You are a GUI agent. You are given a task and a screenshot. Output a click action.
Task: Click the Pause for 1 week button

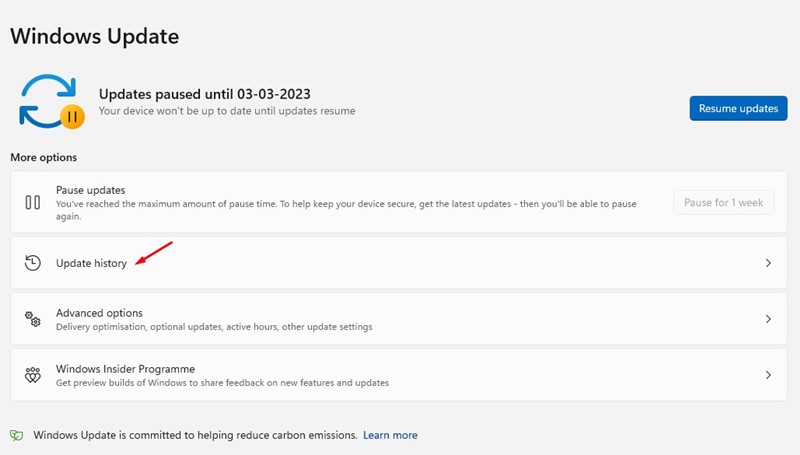pyautogui.click(x=723, y=203)
